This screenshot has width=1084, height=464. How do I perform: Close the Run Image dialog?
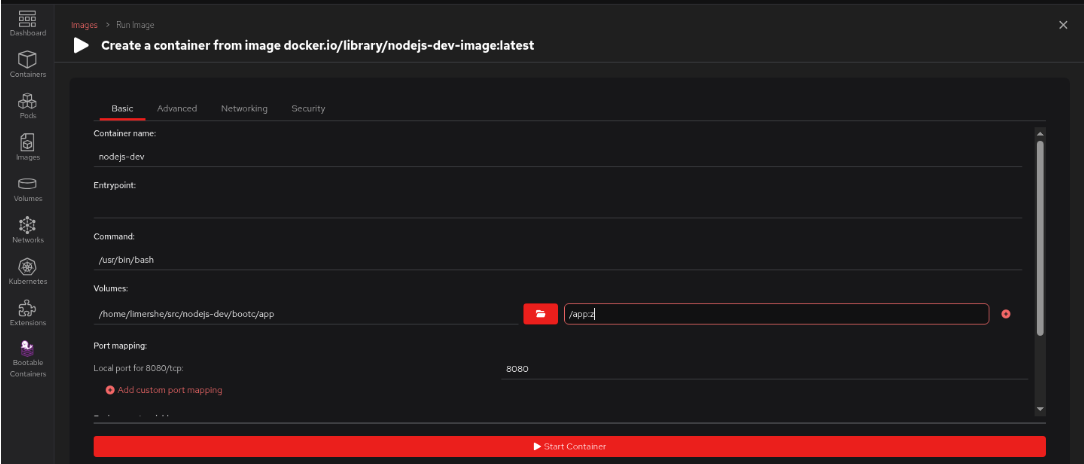[x=1063, y=25]
